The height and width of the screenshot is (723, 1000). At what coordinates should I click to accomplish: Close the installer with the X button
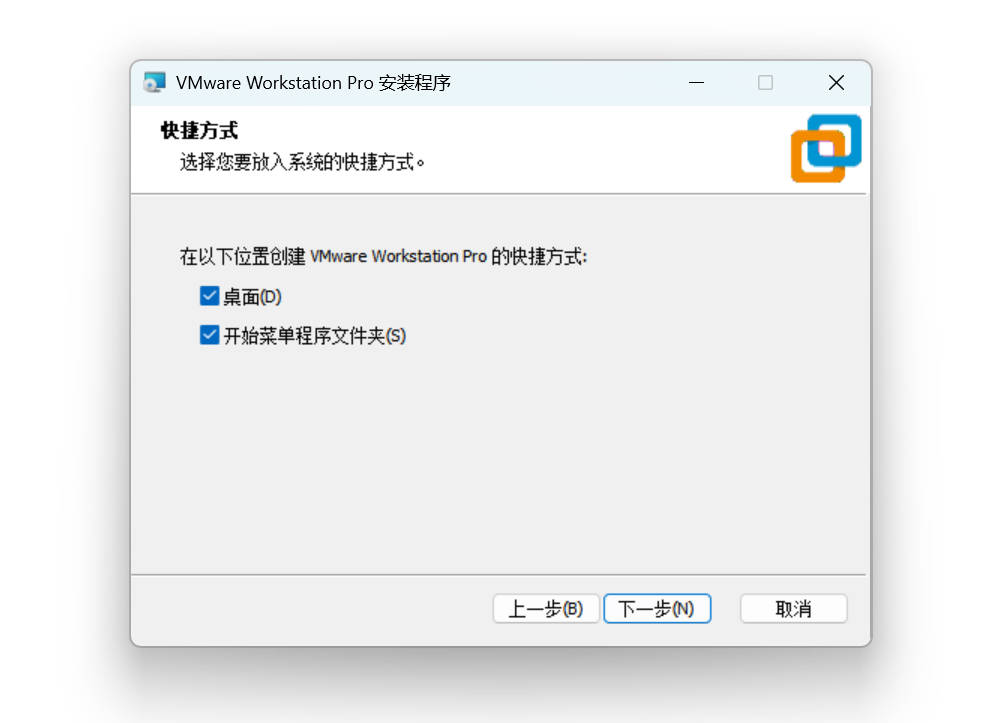(x=836, y=83)
